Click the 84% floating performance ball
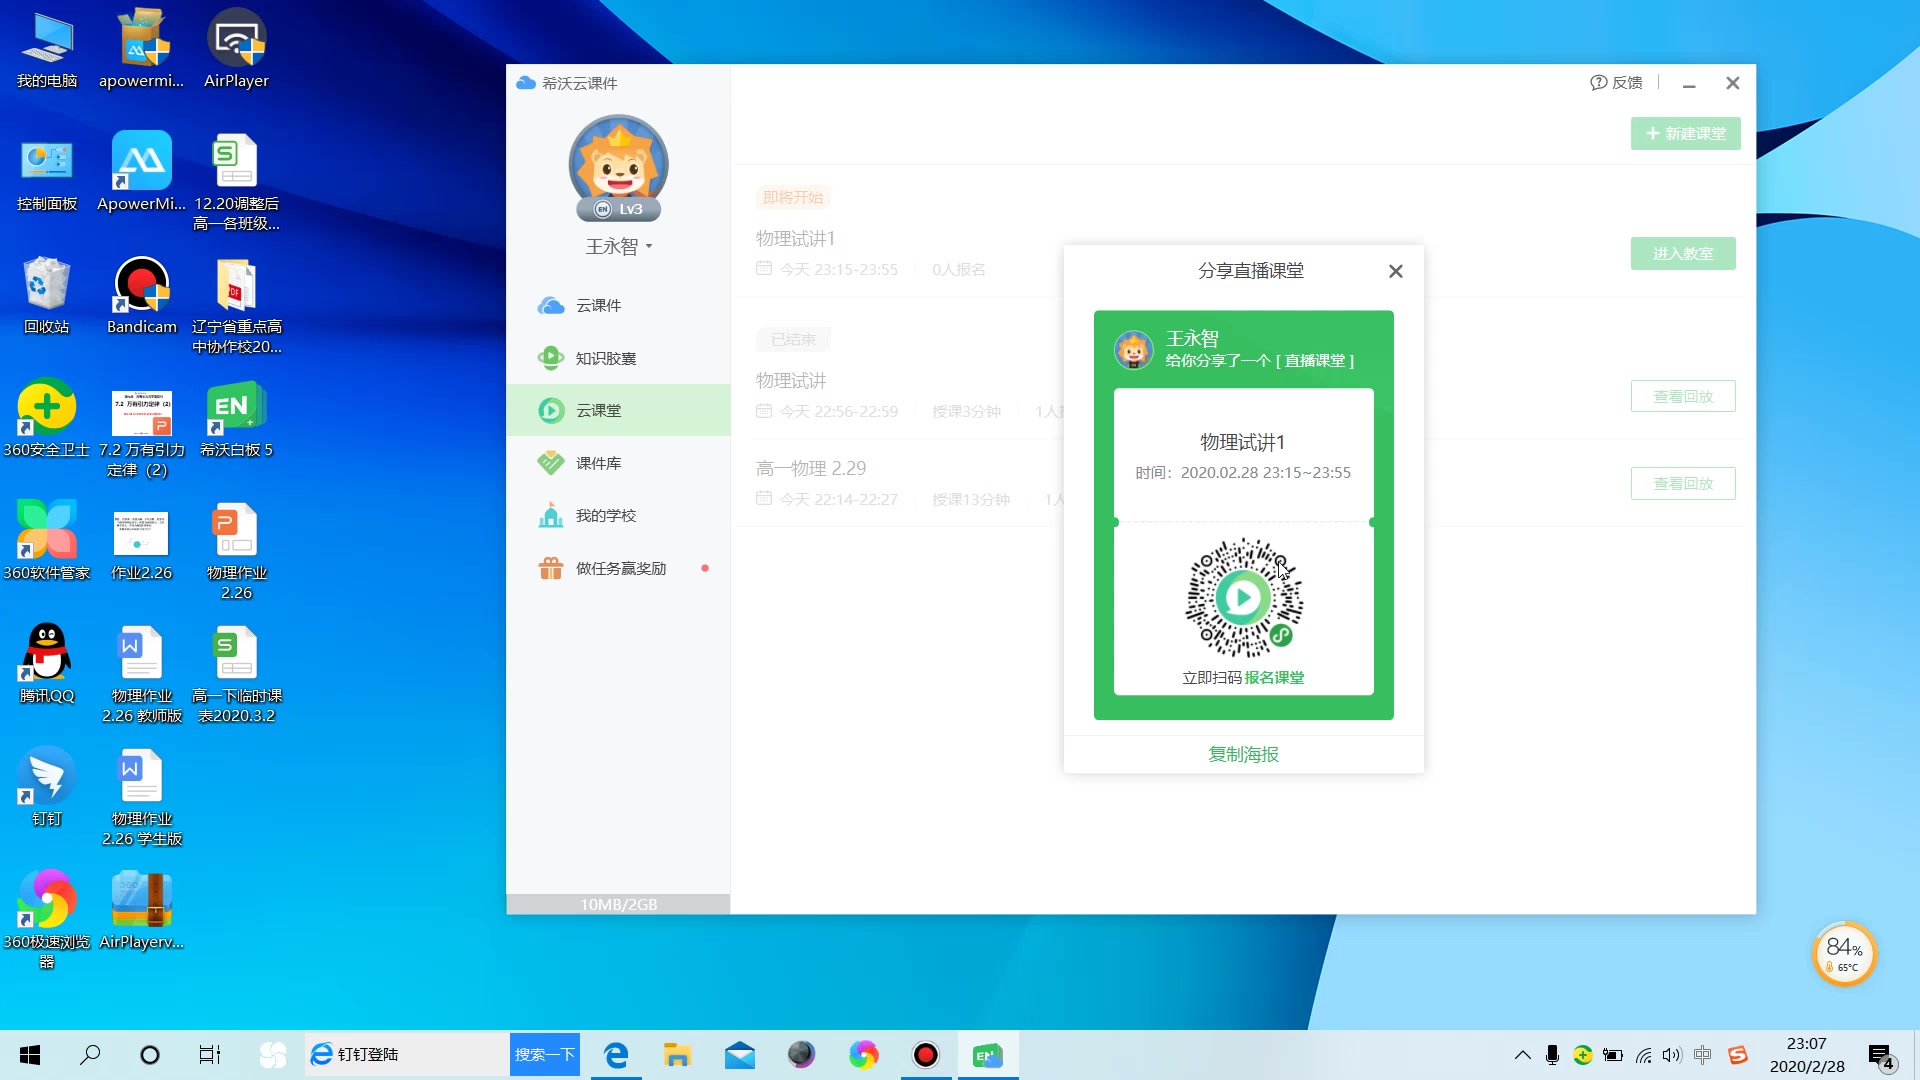Image resolution: width=1920 pixels, height=1080 pixels. point(1844,954)
